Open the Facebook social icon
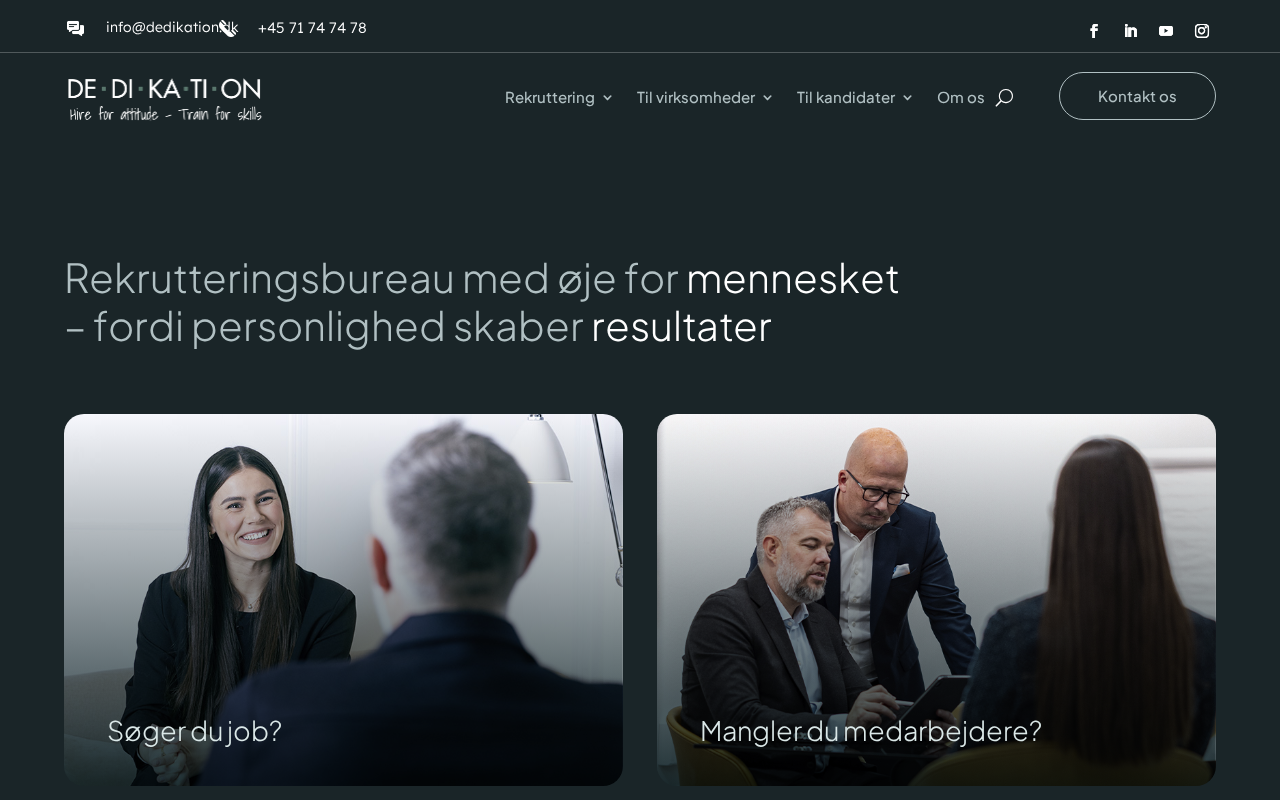1280x800 pixels. coord(1094,31)
